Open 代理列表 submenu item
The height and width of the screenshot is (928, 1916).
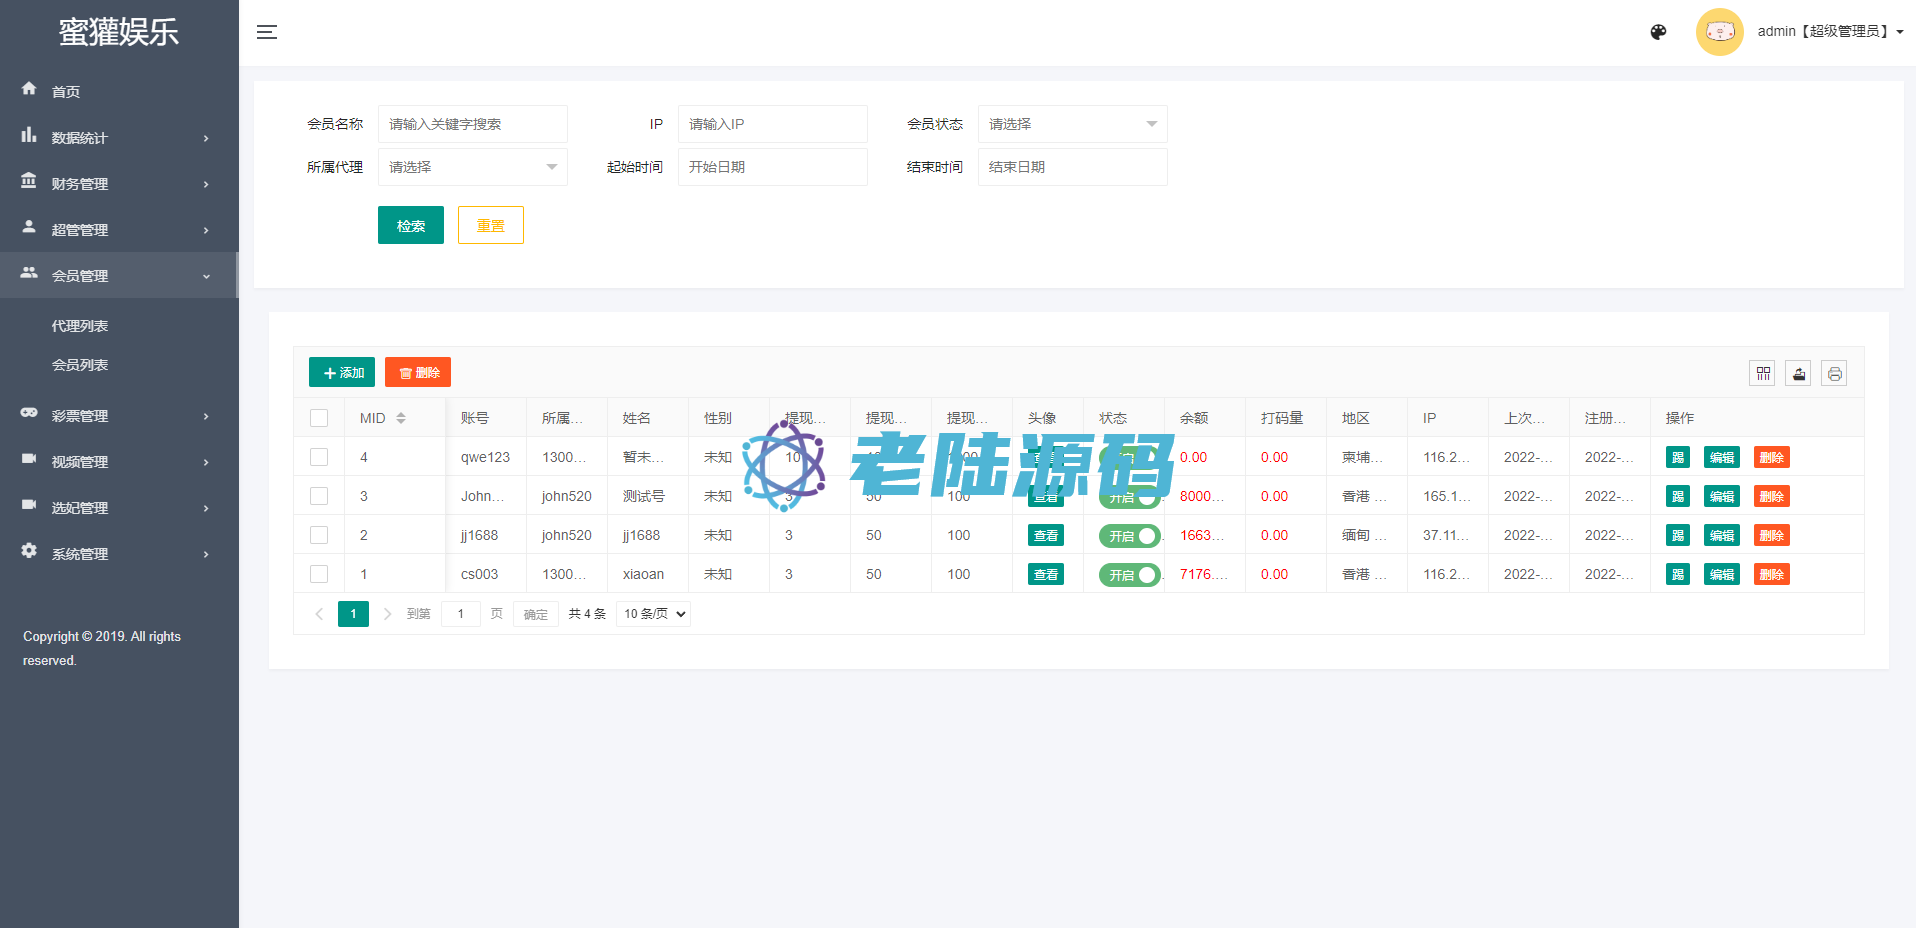80,326
